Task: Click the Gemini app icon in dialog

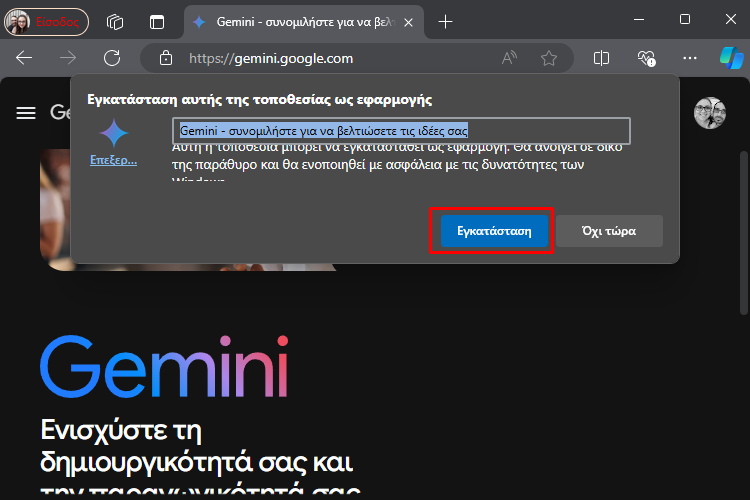Action: click(114, 133)
